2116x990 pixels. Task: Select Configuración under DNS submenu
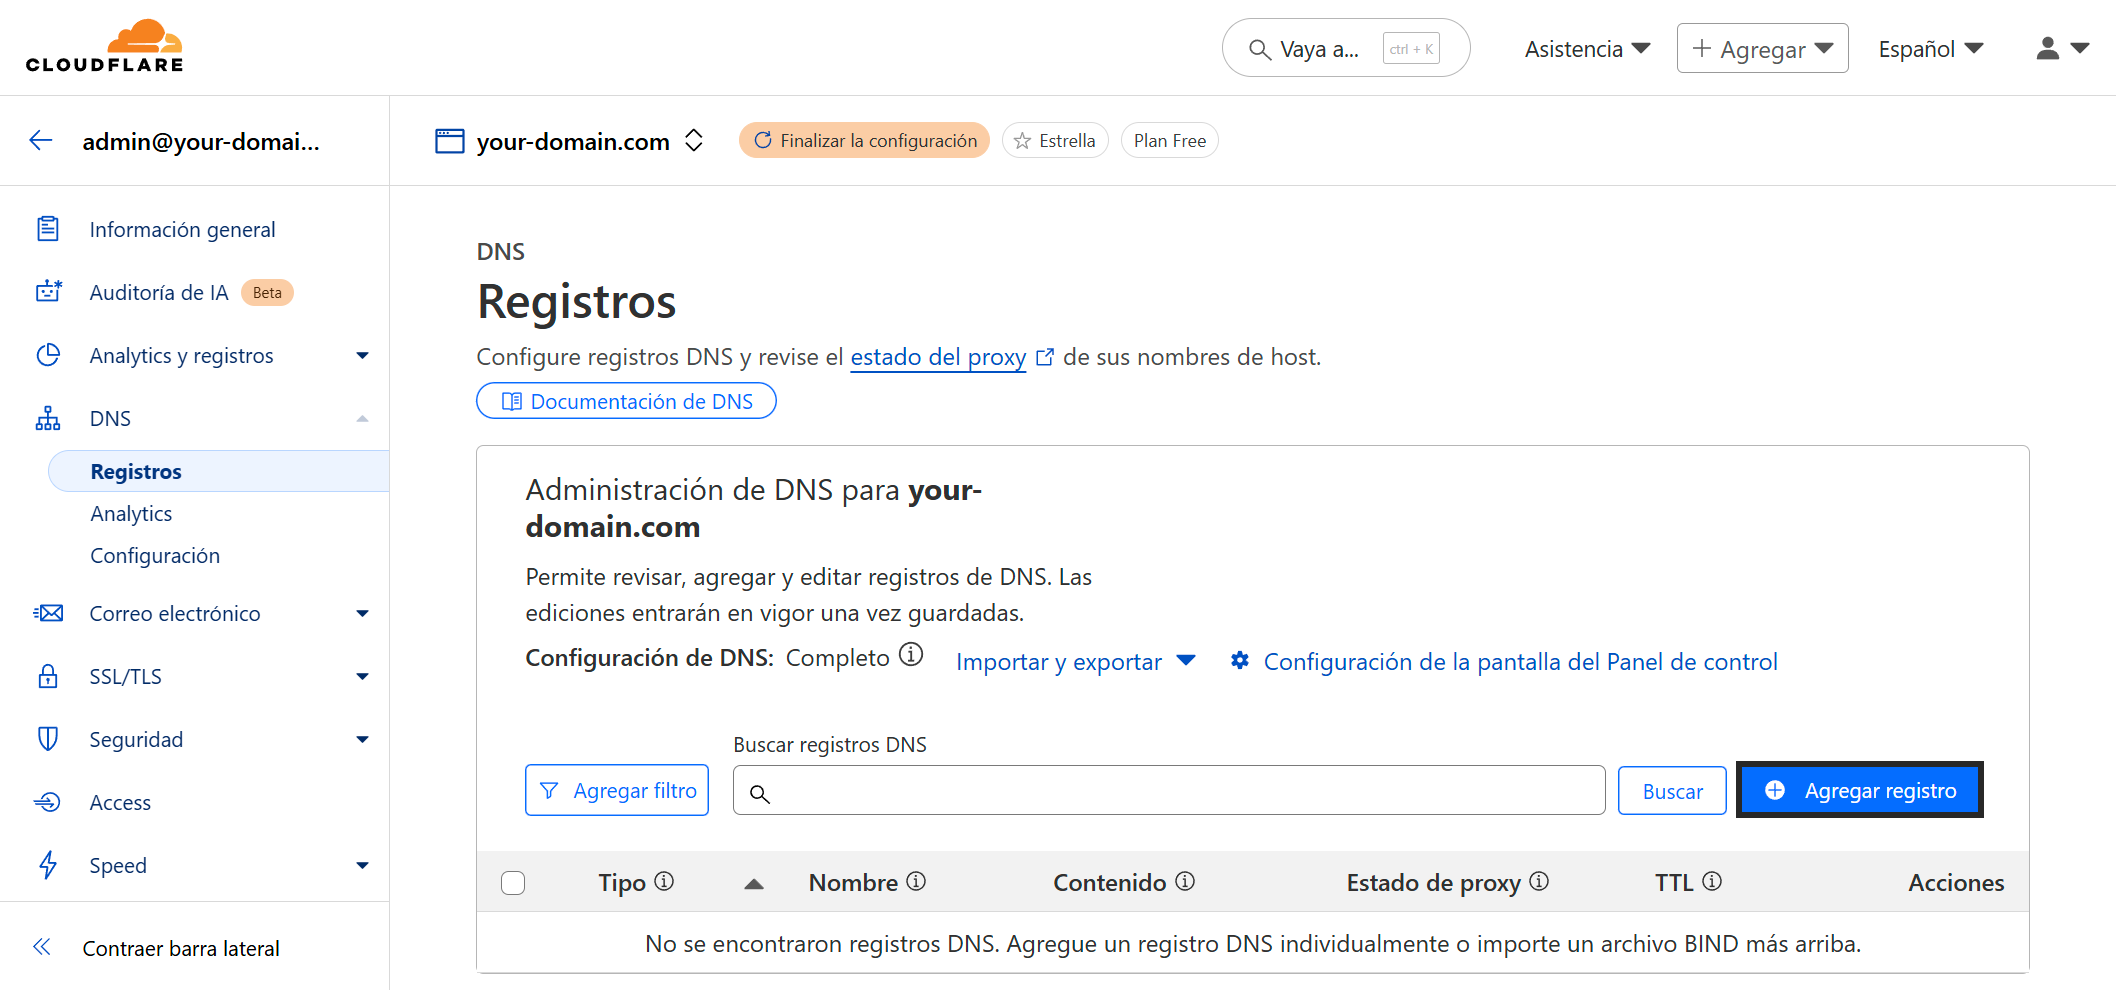155,555
